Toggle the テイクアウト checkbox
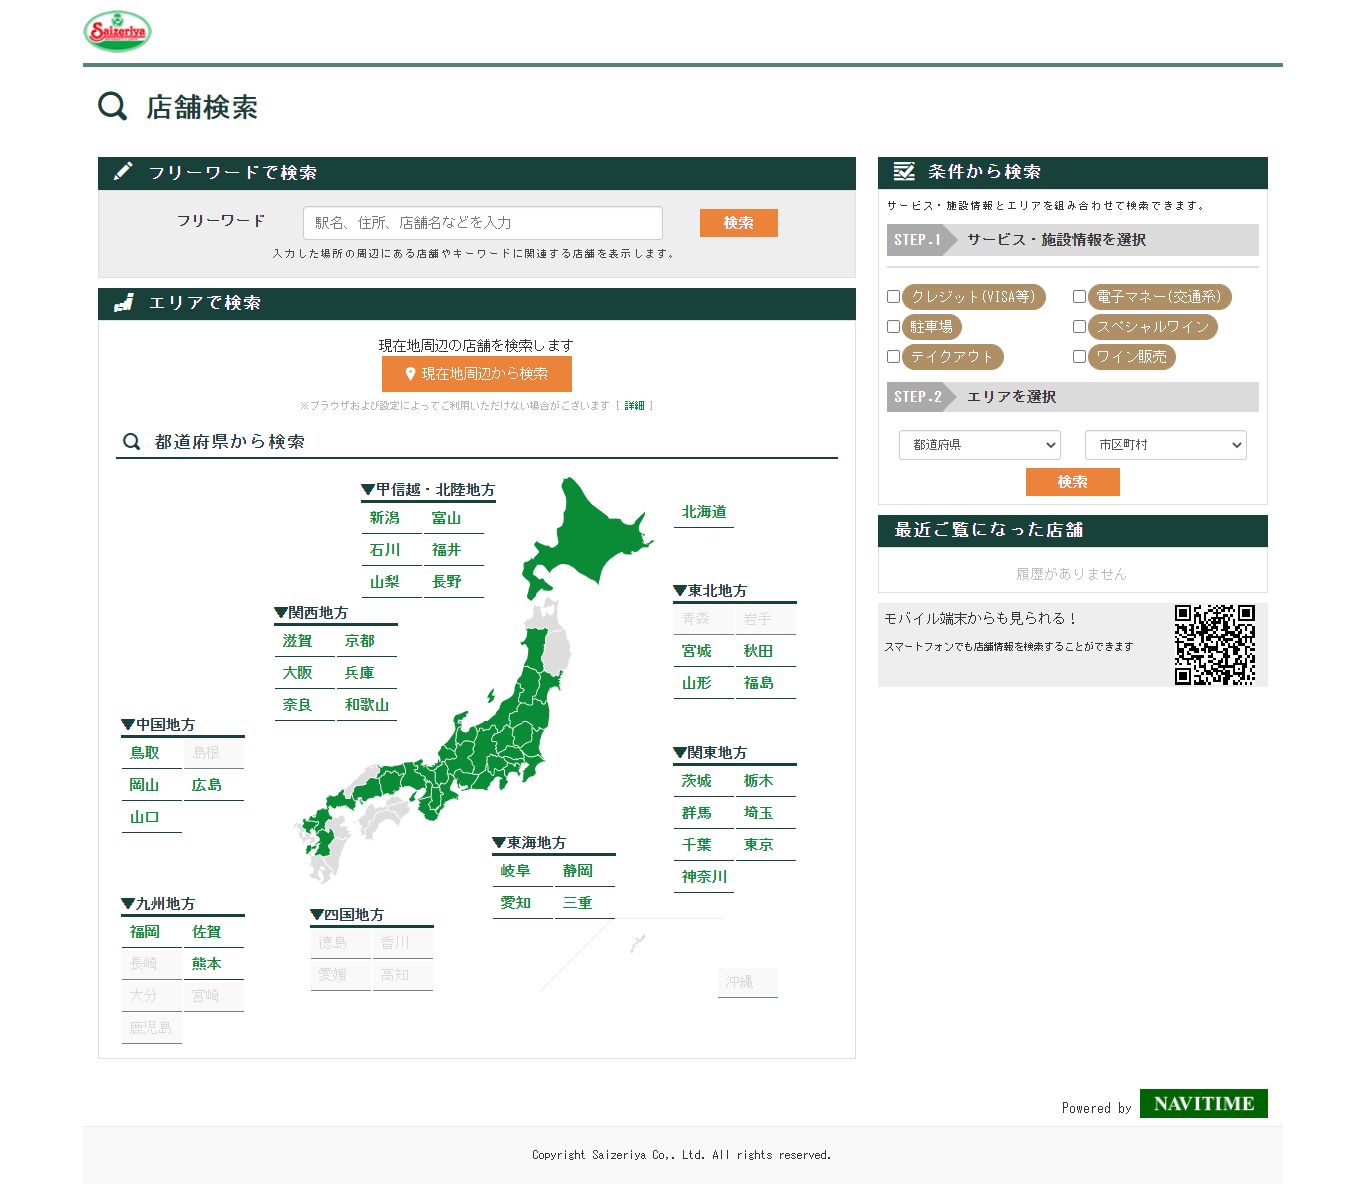 [x=894, y=357]
